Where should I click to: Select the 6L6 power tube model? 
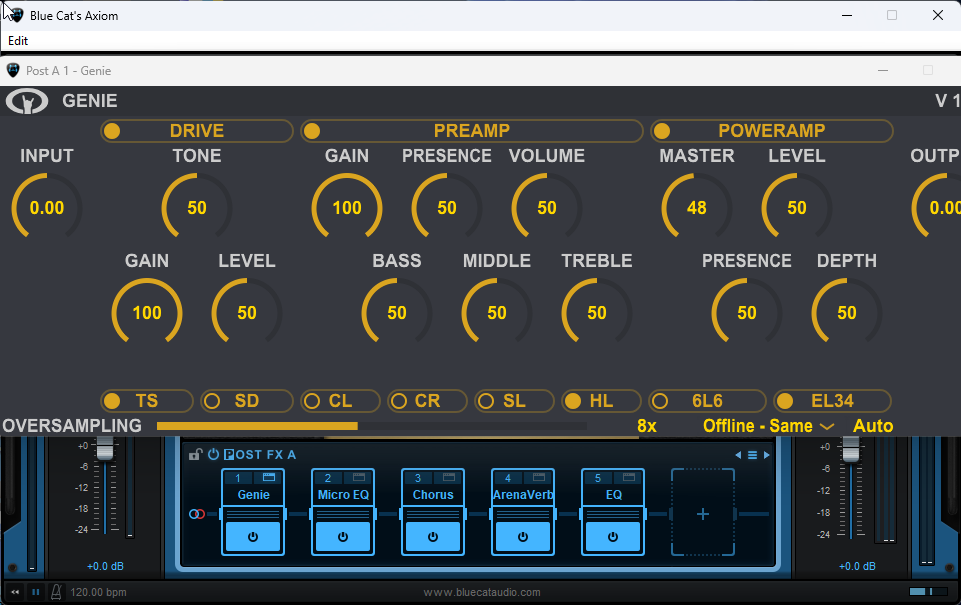pyautogui.click(x=707, y=401)
